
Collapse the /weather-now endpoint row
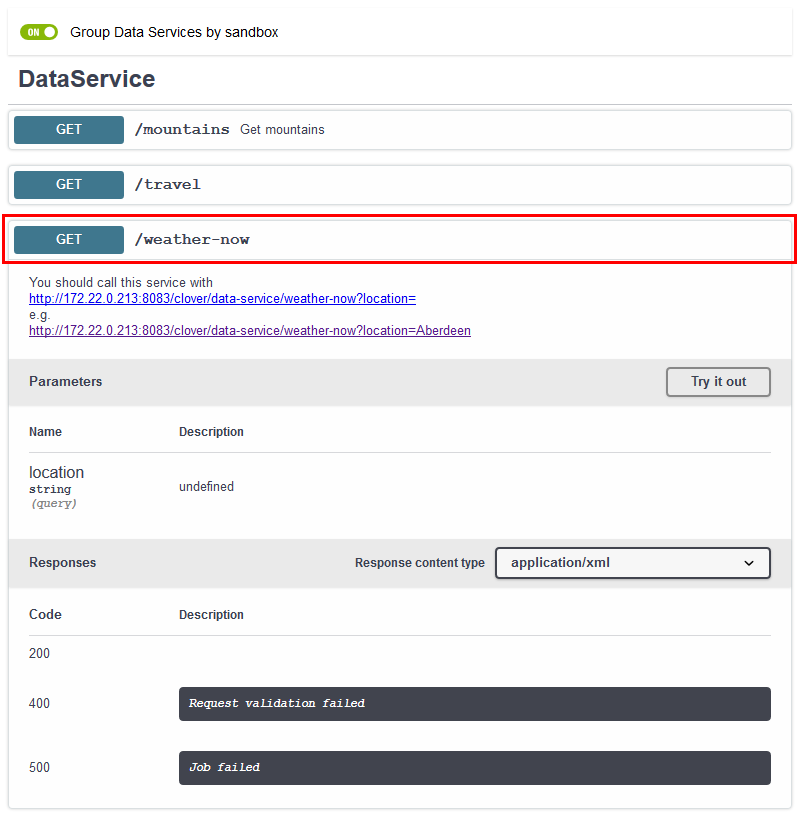click(500, 240)
